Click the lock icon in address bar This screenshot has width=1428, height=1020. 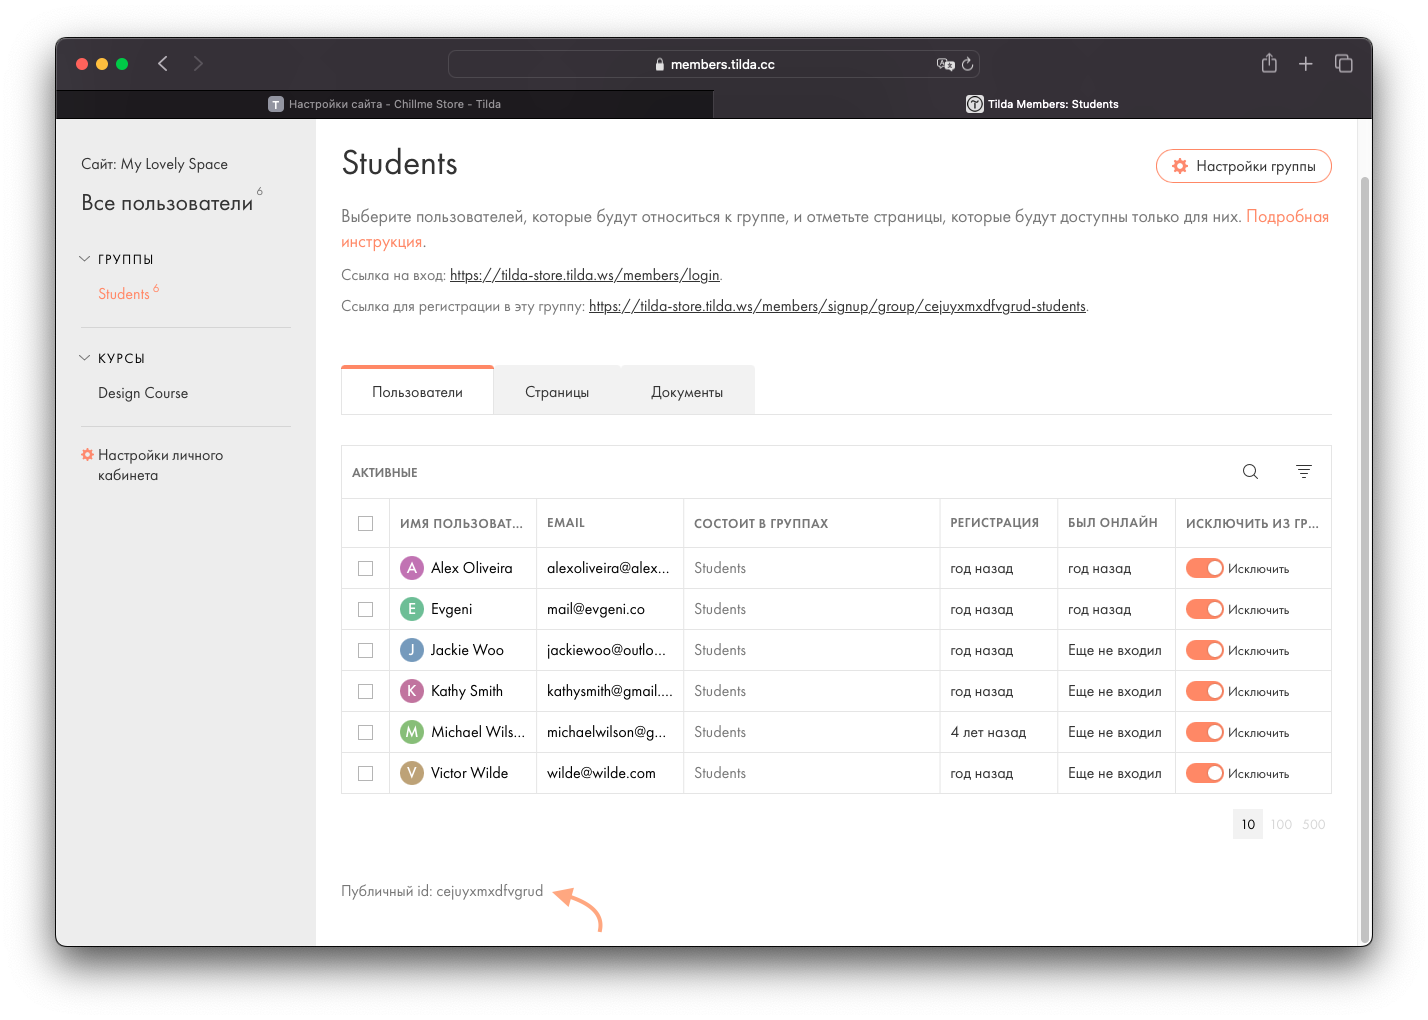click(x=660, y=64)
